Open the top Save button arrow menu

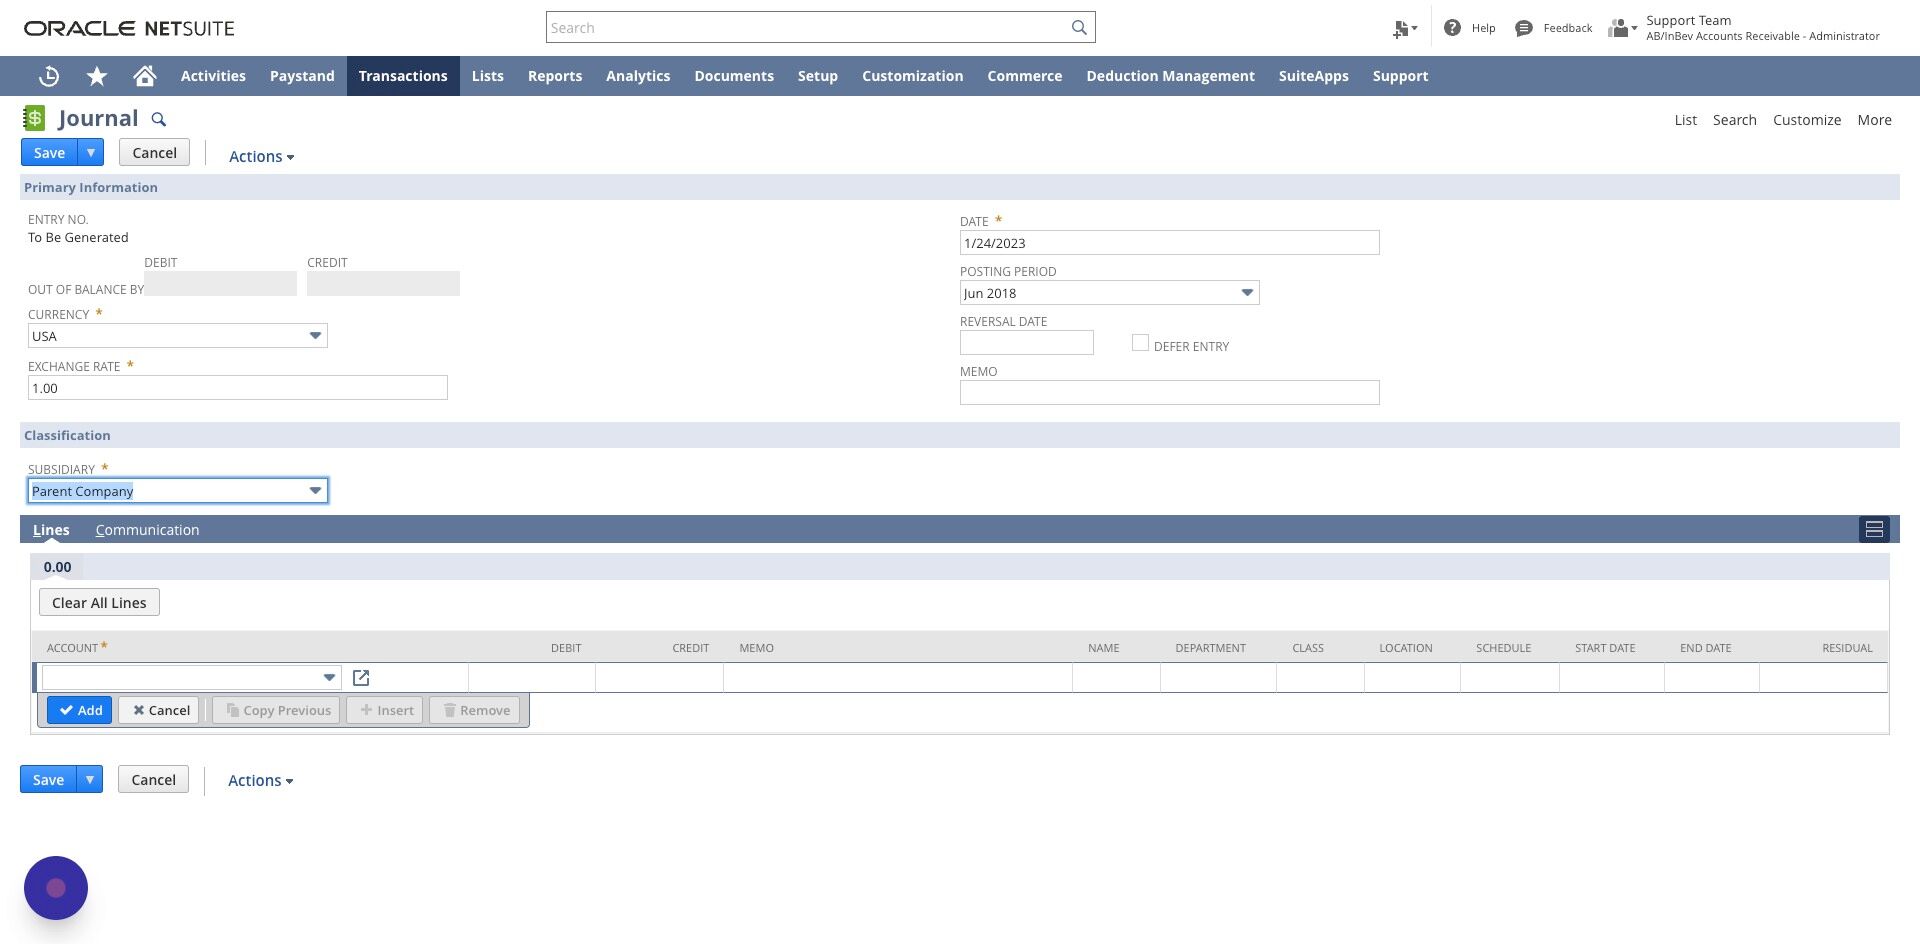pyautogui.click(x=91, y=153)
